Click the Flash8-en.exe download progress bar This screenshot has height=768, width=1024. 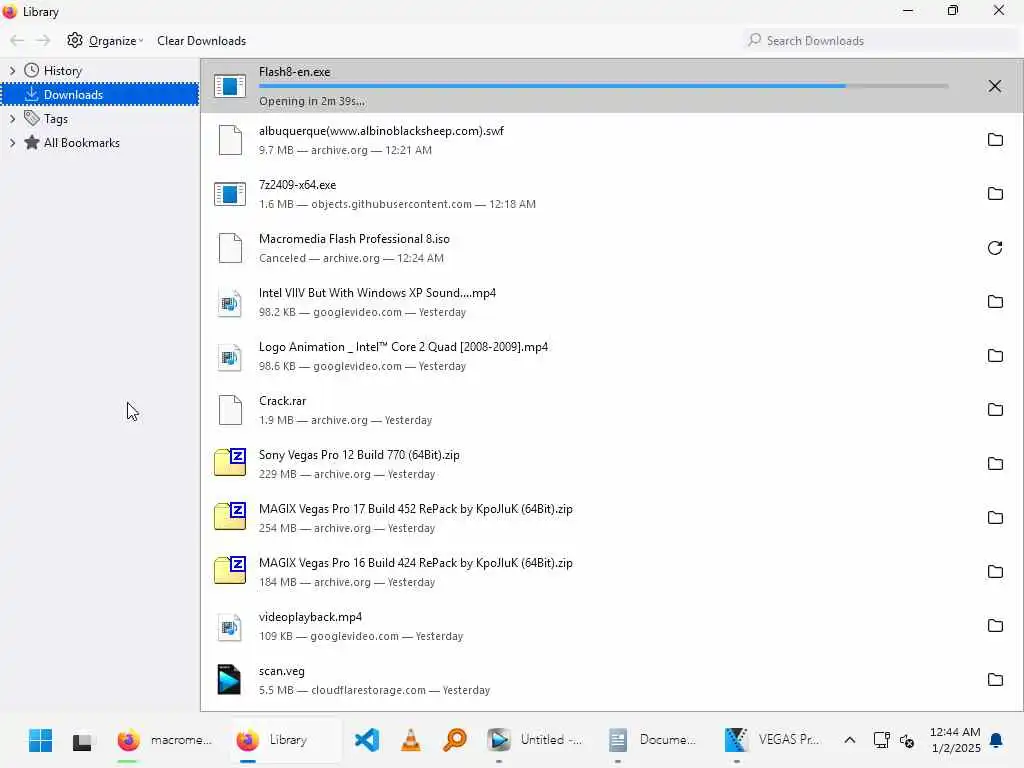[x=603, y=86]
